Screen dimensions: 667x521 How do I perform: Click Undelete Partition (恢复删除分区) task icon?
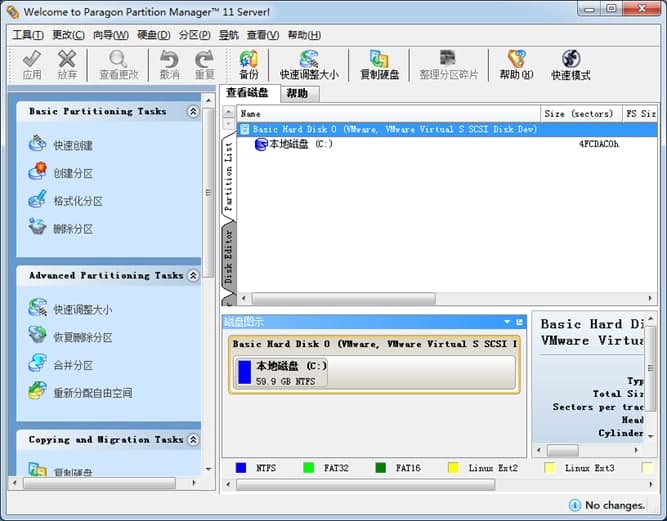click(x=37, y=335)
